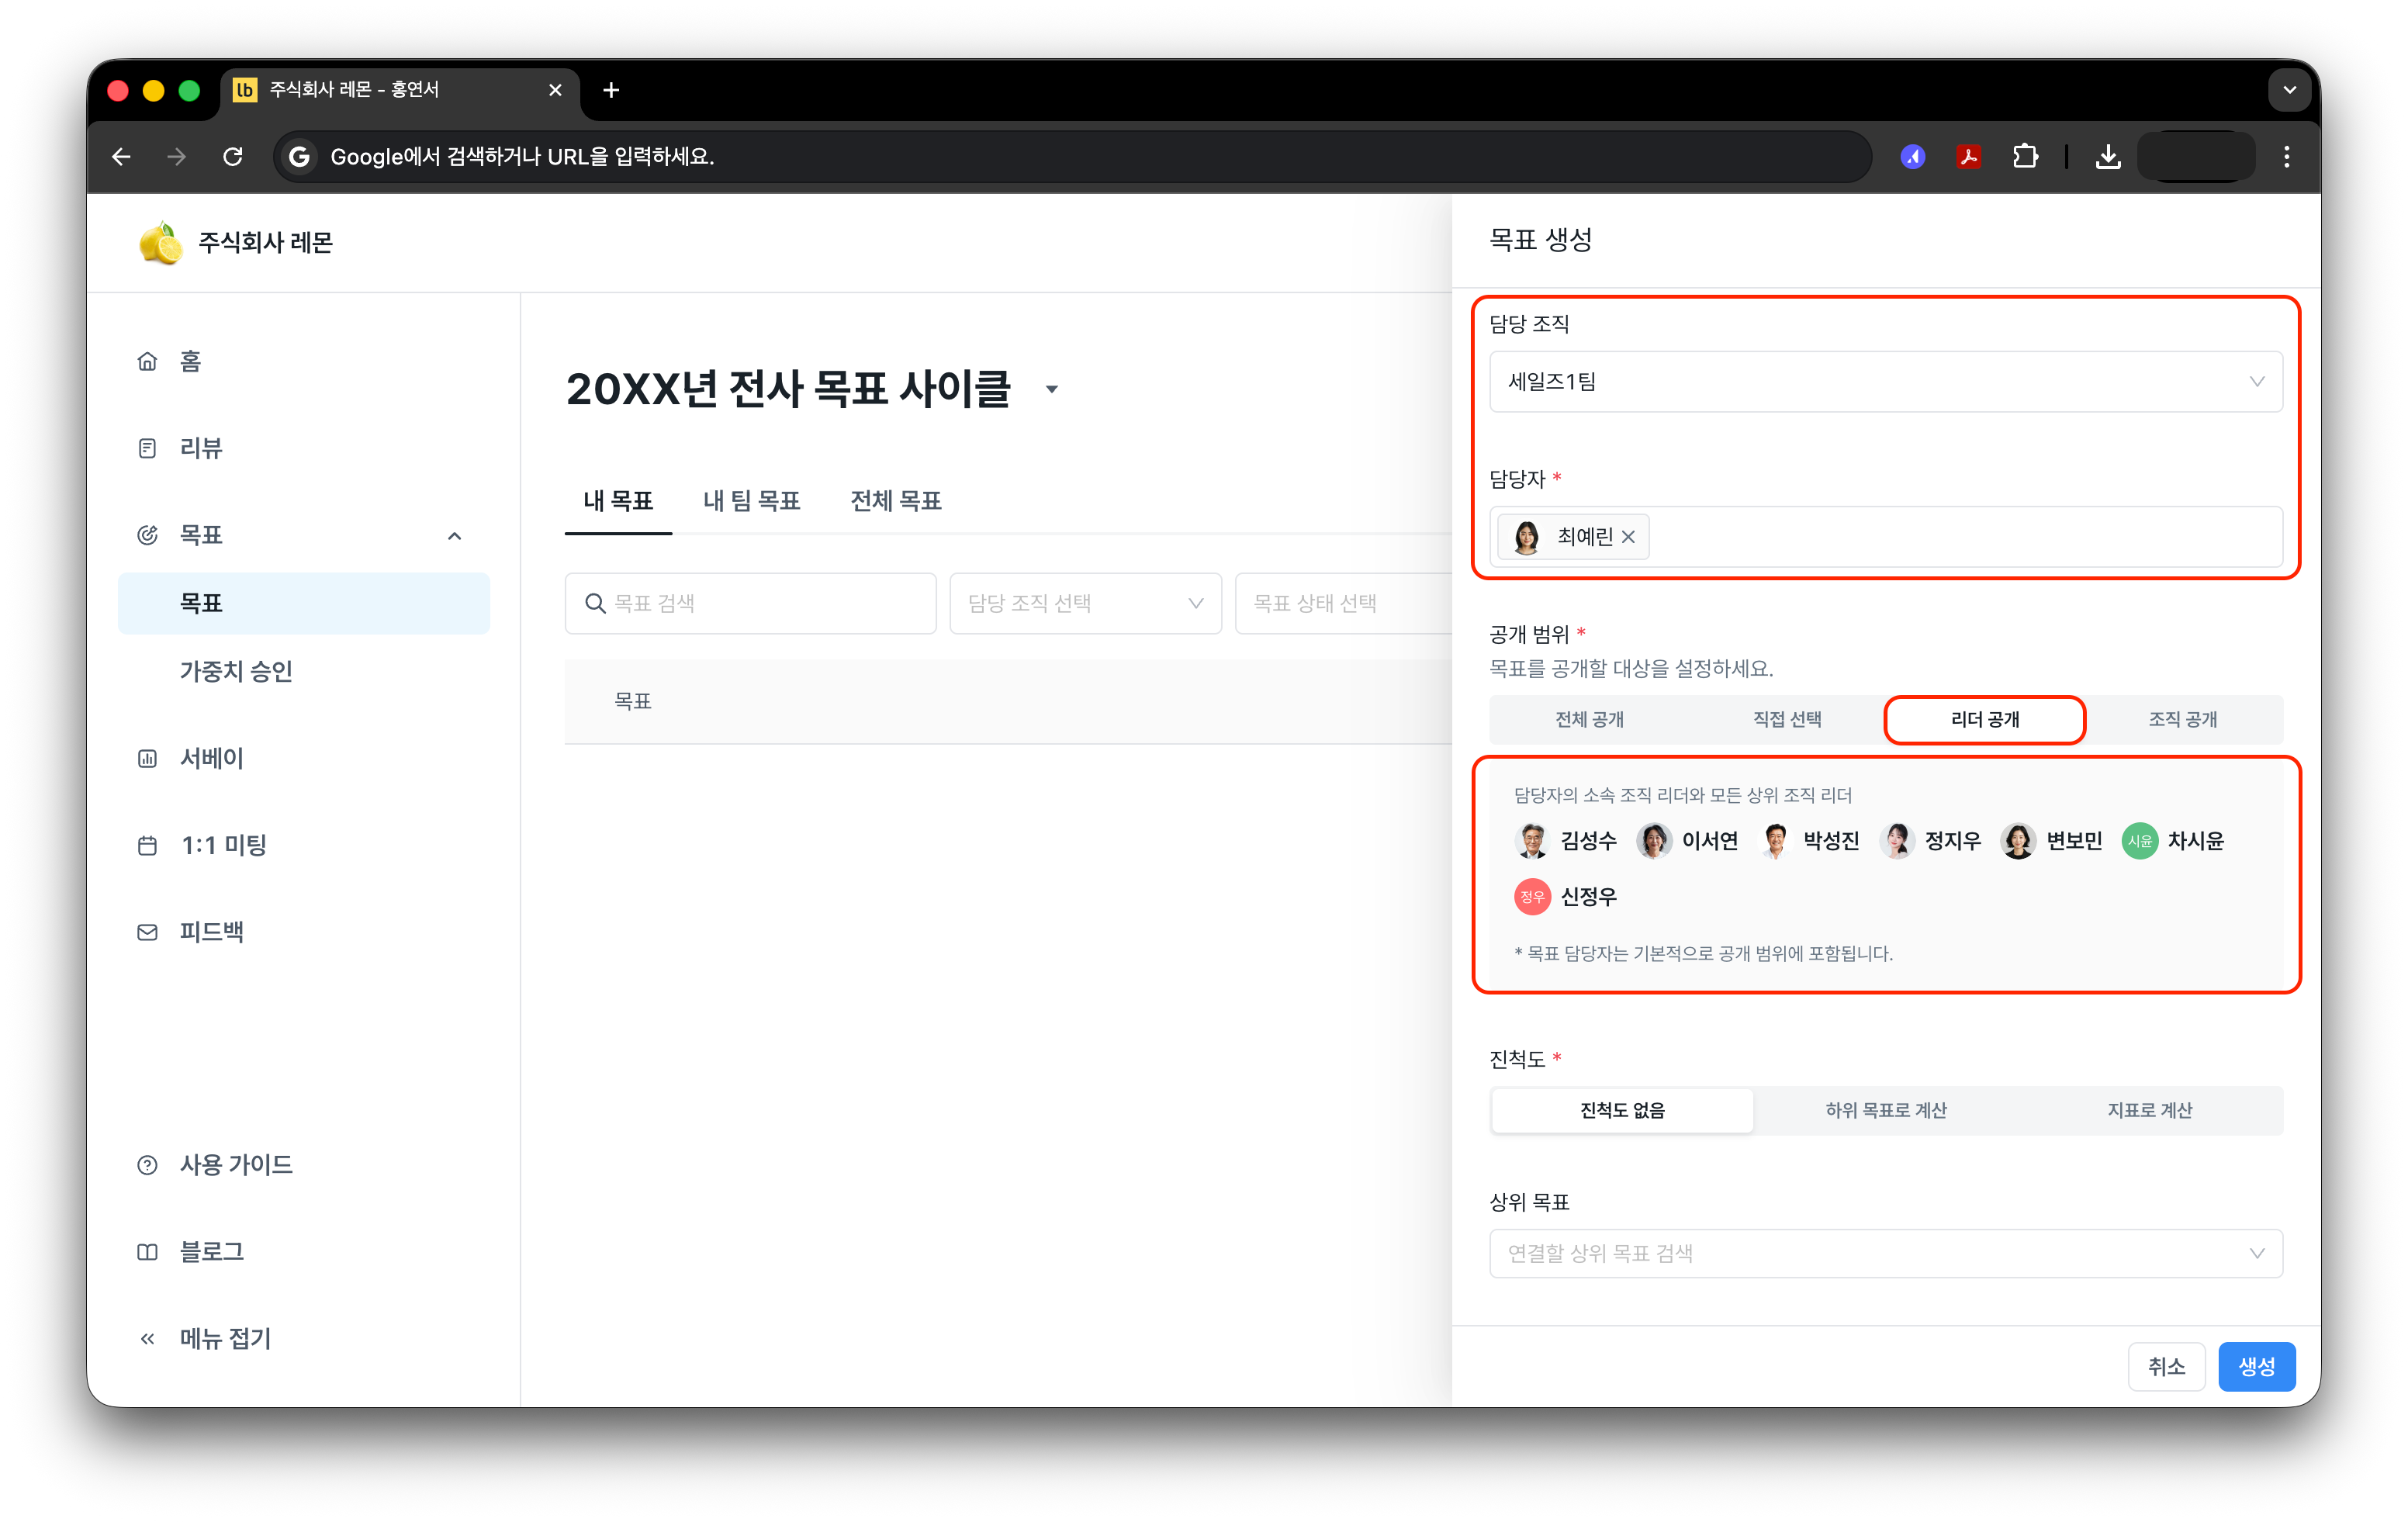Image resolution: width=2408 pixels, height=1522 pixels.
Task: Click the blue 생성 button
Action: point(2257,1366)
